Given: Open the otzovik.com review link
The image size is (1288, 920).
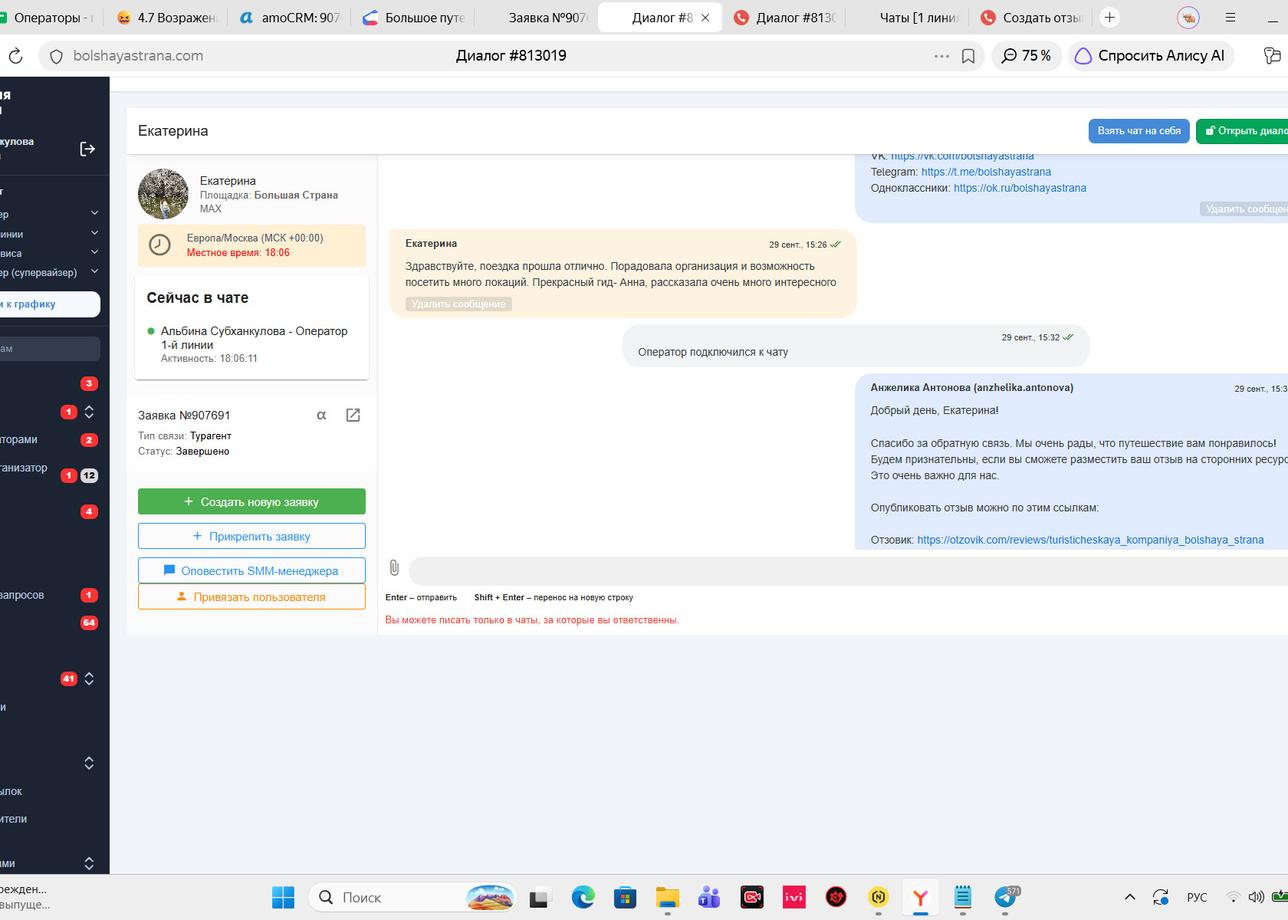Looking at the screenshot, I should coord(1090,540).
